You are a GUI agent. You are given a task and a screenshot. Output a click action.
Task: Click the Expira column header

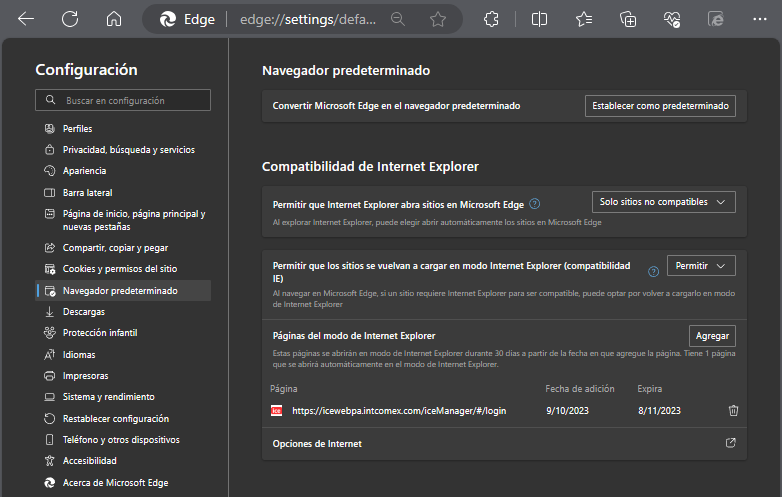click(x=649, y=389)
